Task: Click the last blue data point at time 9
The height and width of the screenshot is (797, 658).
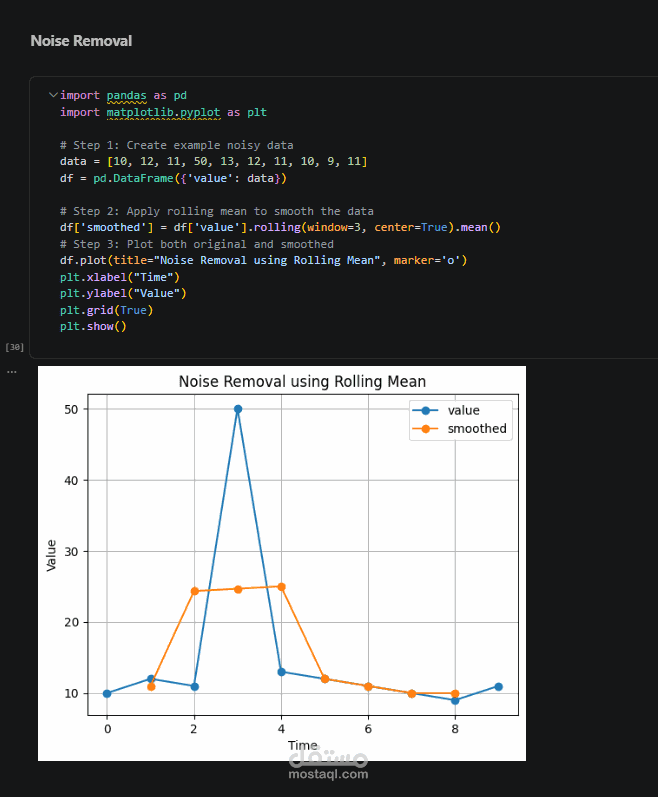Action: [x=498, y=686]
